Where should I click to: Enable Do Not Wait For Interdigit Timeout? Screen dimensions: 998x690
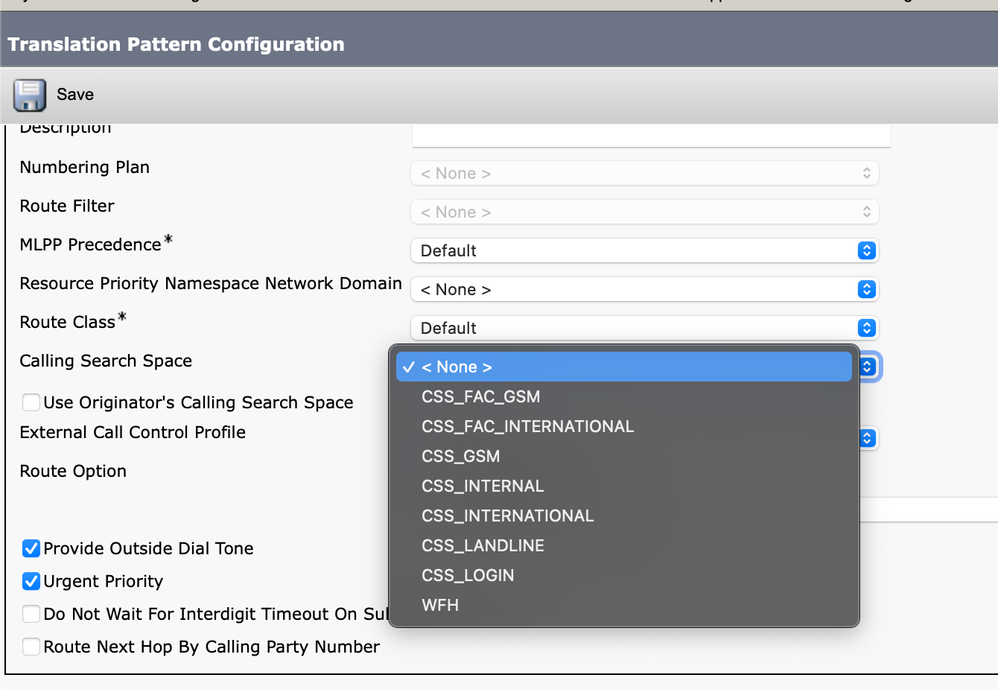click(x=31, y=614)
